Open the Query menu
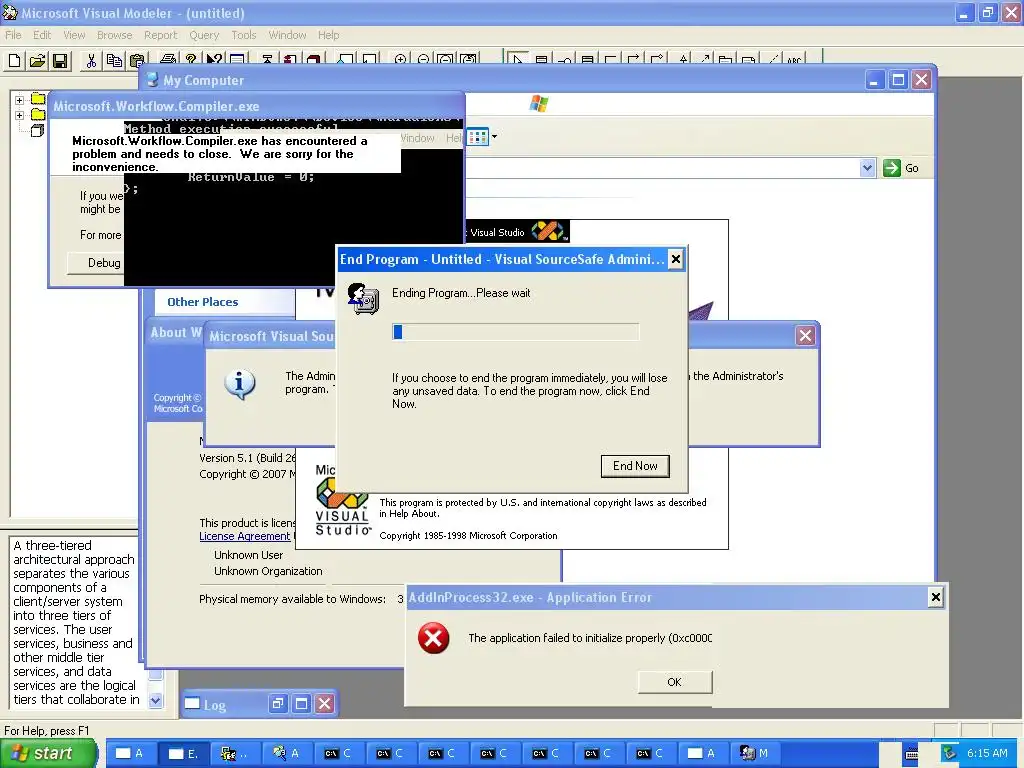This screenshot has height=768, width=1024. [204, 35]
